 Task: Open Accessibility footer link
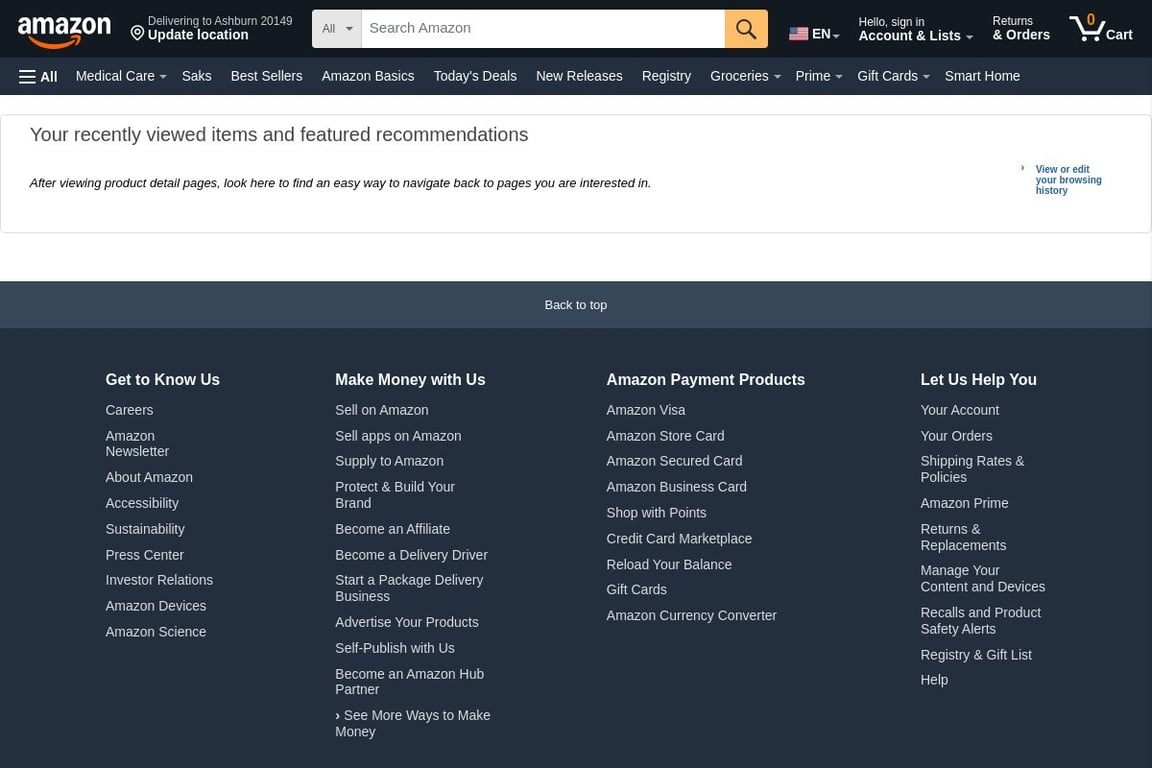[x=142, y=503]
